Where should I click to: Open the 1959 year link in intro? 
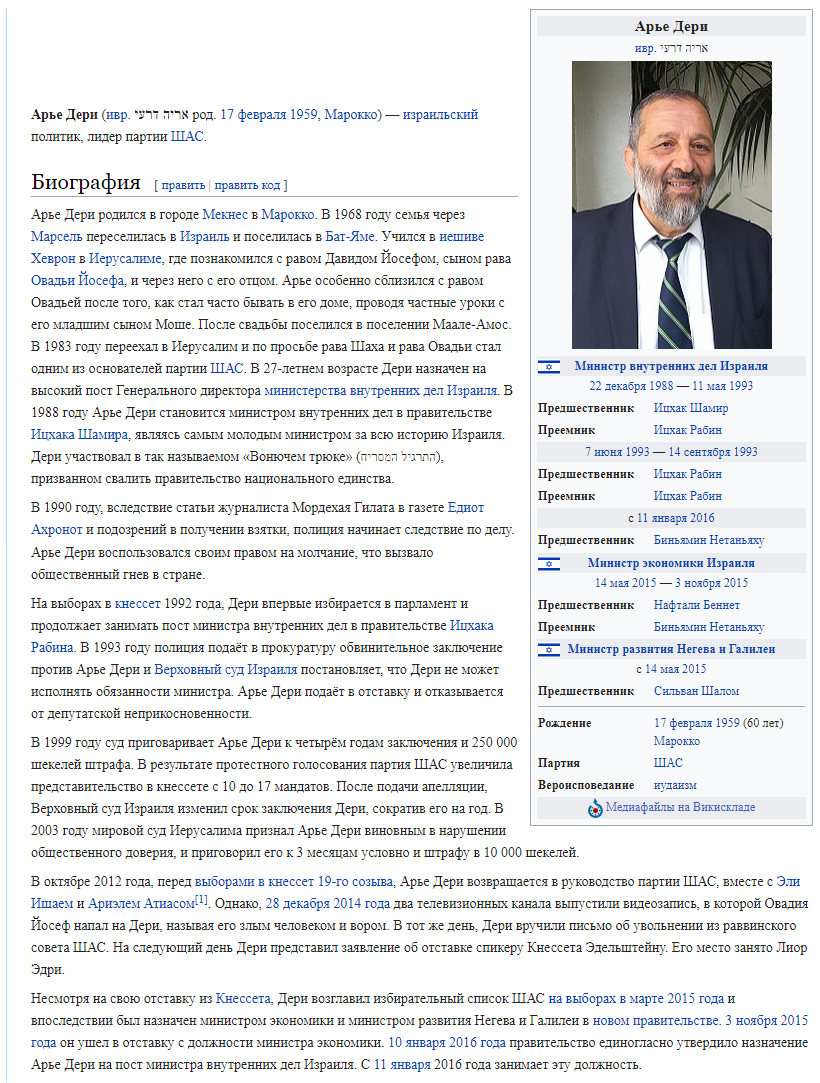(303, 115)
